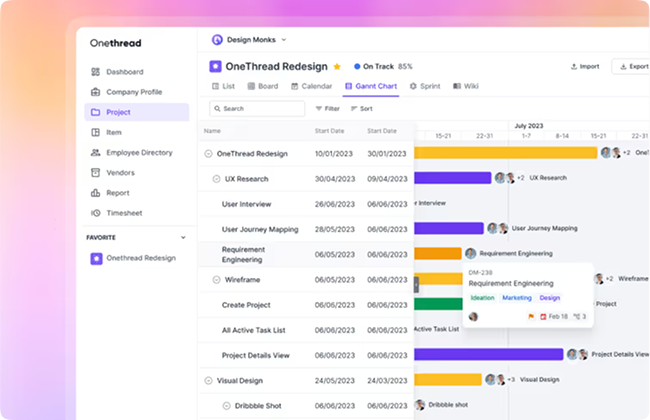Collapse the Wireframe task group
Screen dimensions: 650x420
point(216,280)
